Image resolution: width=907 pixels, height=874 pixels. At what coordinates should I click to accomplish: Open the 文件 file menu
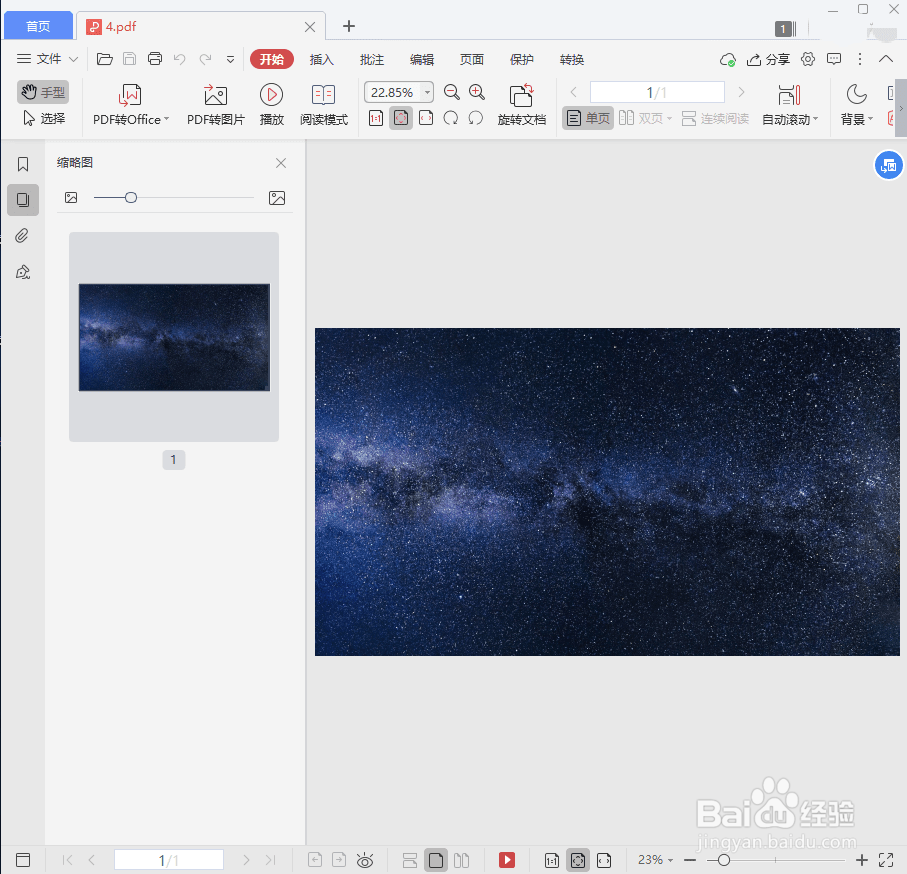tap(44, 59)
